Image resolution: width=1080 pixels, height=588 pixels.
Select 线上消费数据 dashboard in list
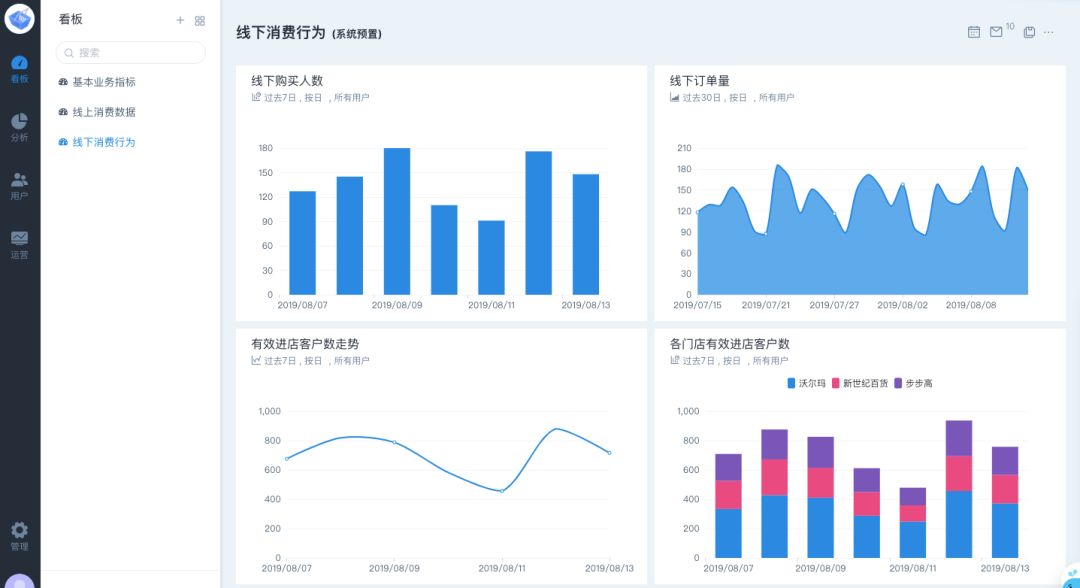pyautogui.click(x=103, y=112)
